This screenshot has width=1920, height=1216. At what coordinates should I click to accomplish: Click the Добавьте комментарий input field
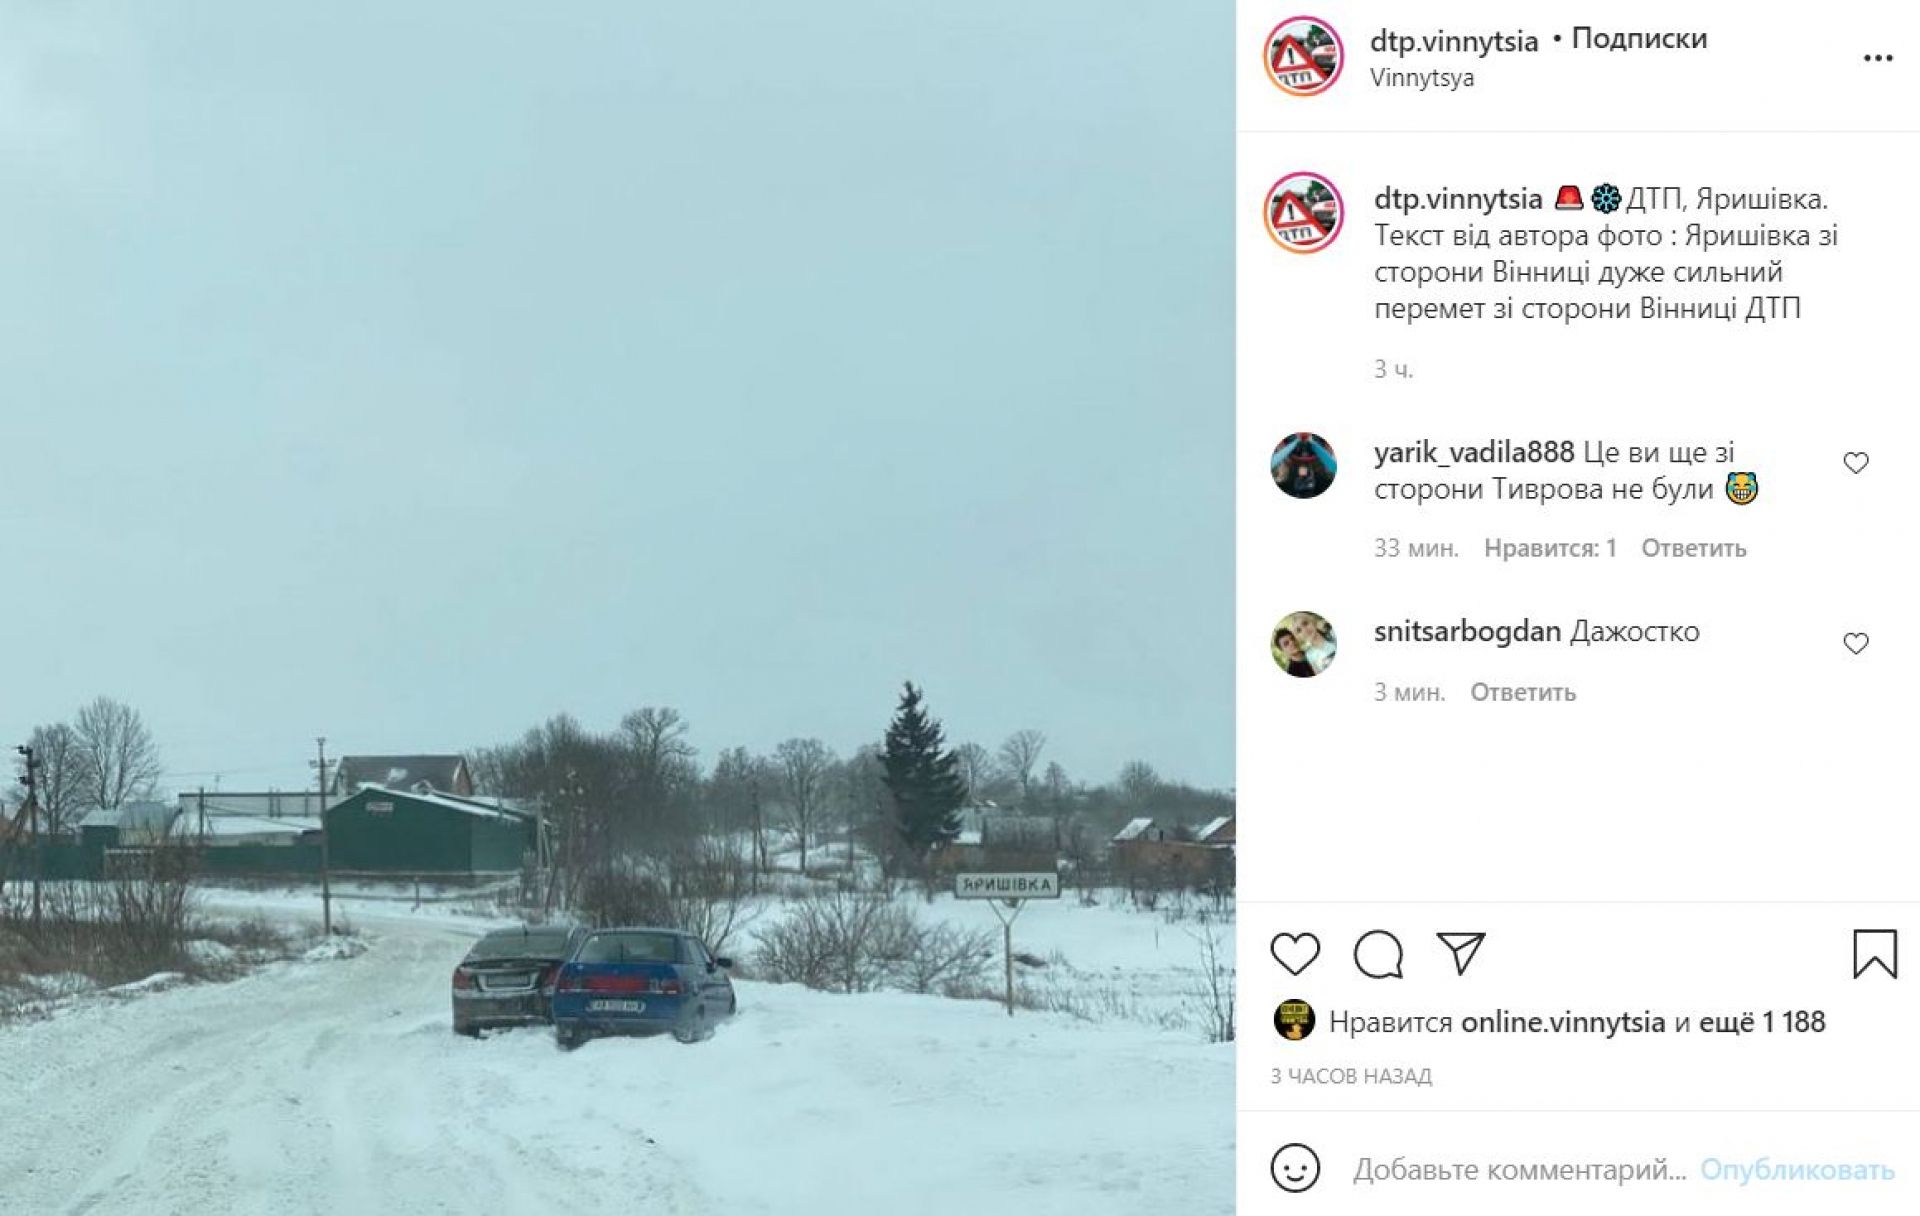tap(1519, 1169)
